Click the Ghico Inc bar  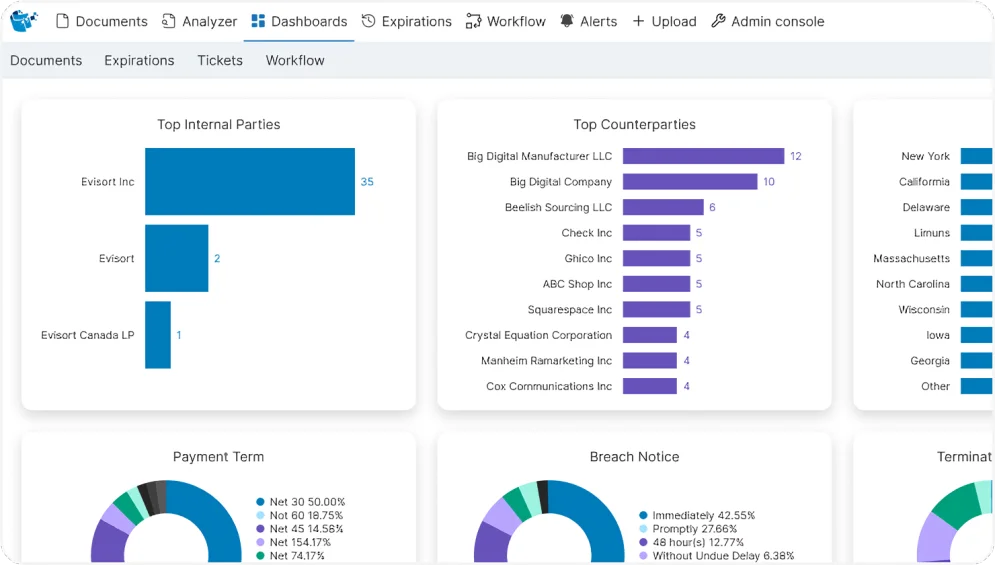656,258
